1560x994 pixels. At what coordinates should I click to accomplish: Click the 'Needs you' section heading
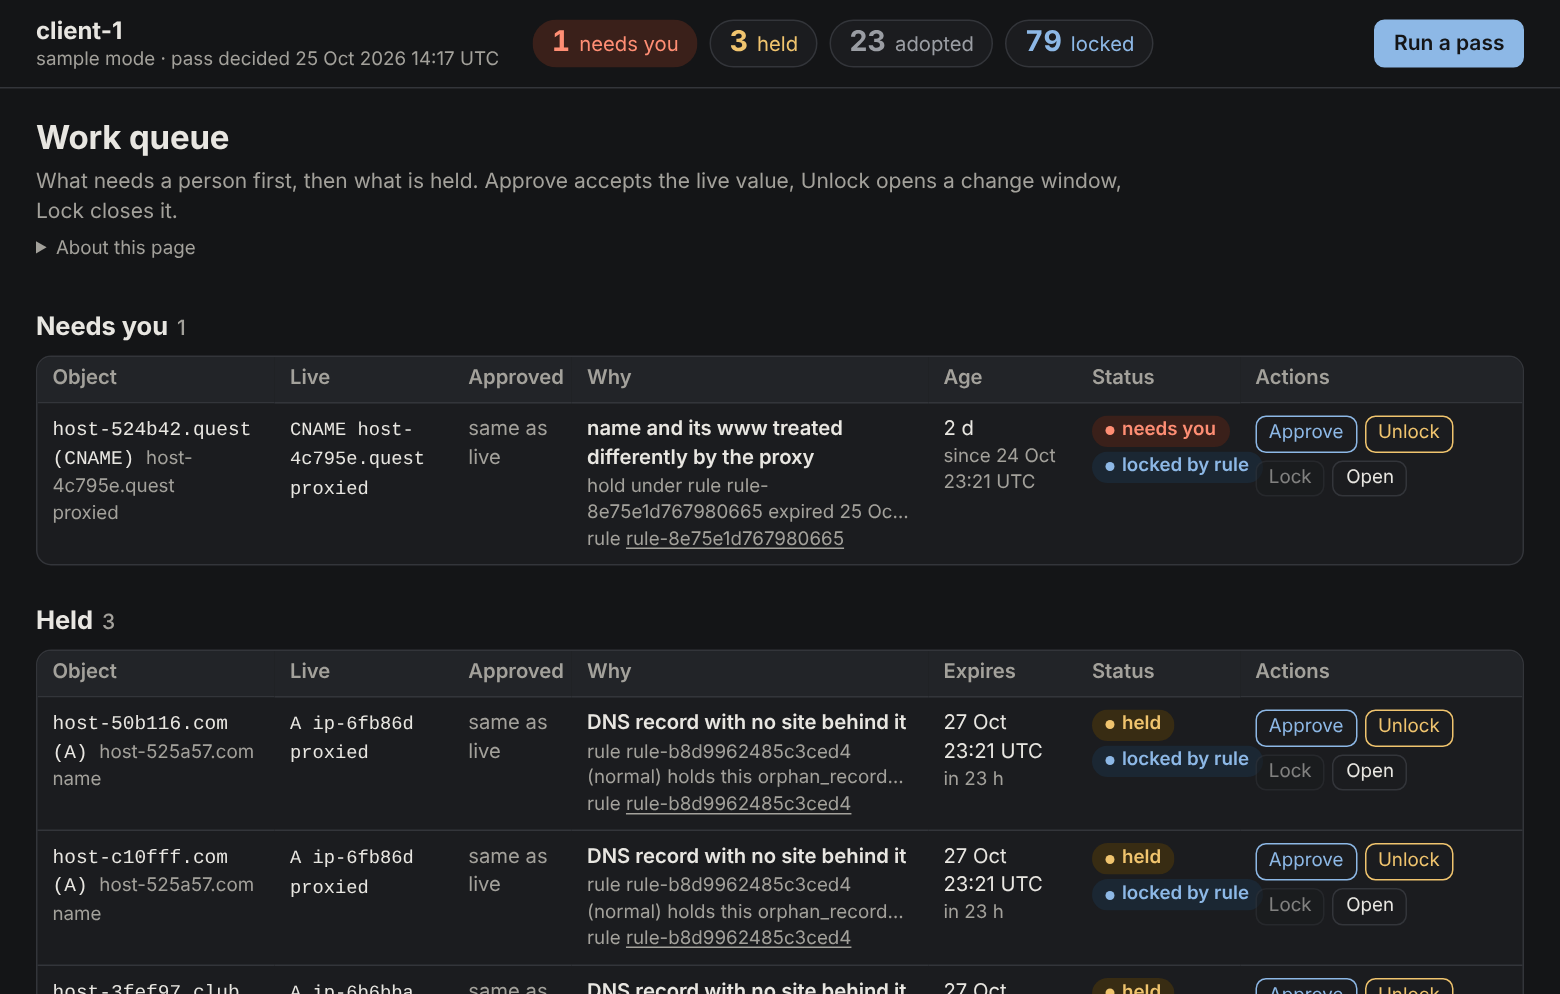[102, 327]
